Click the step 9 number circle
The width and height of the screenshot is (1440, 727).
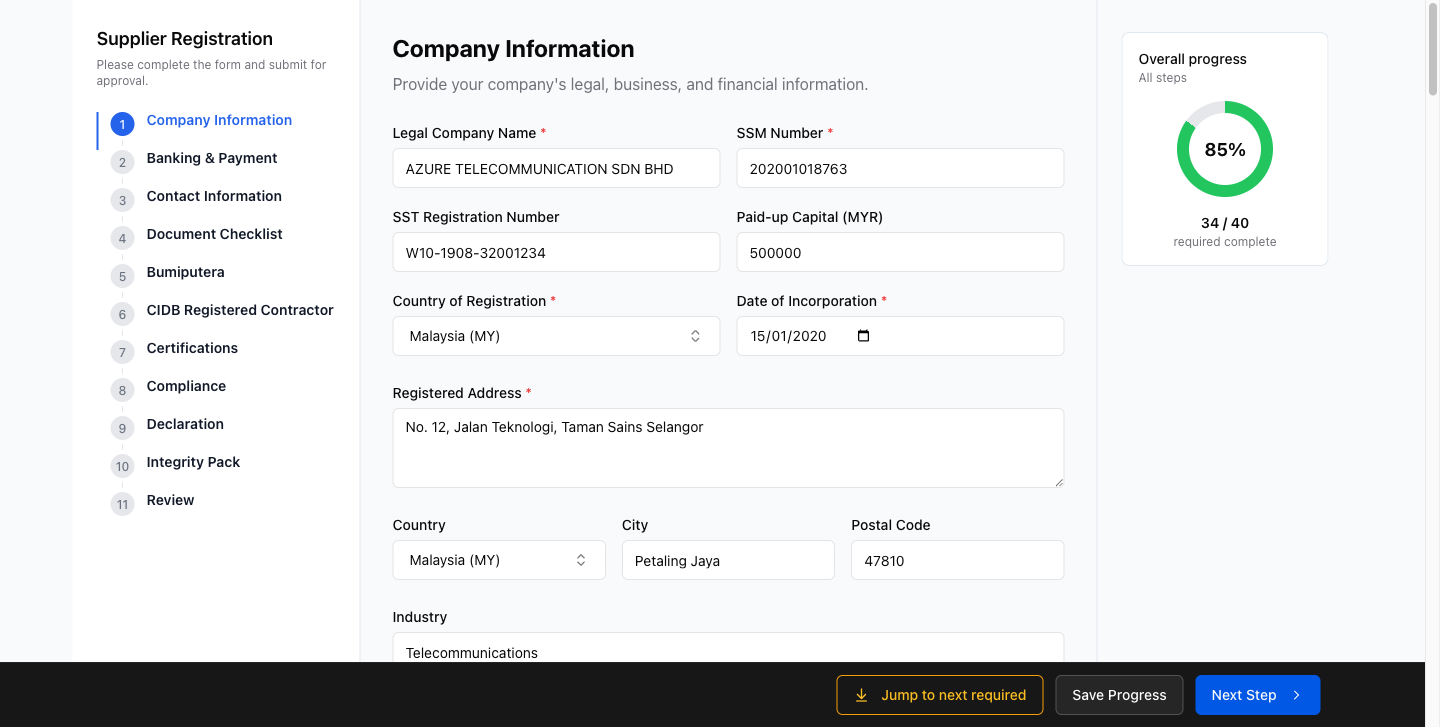tap(122, 429)
